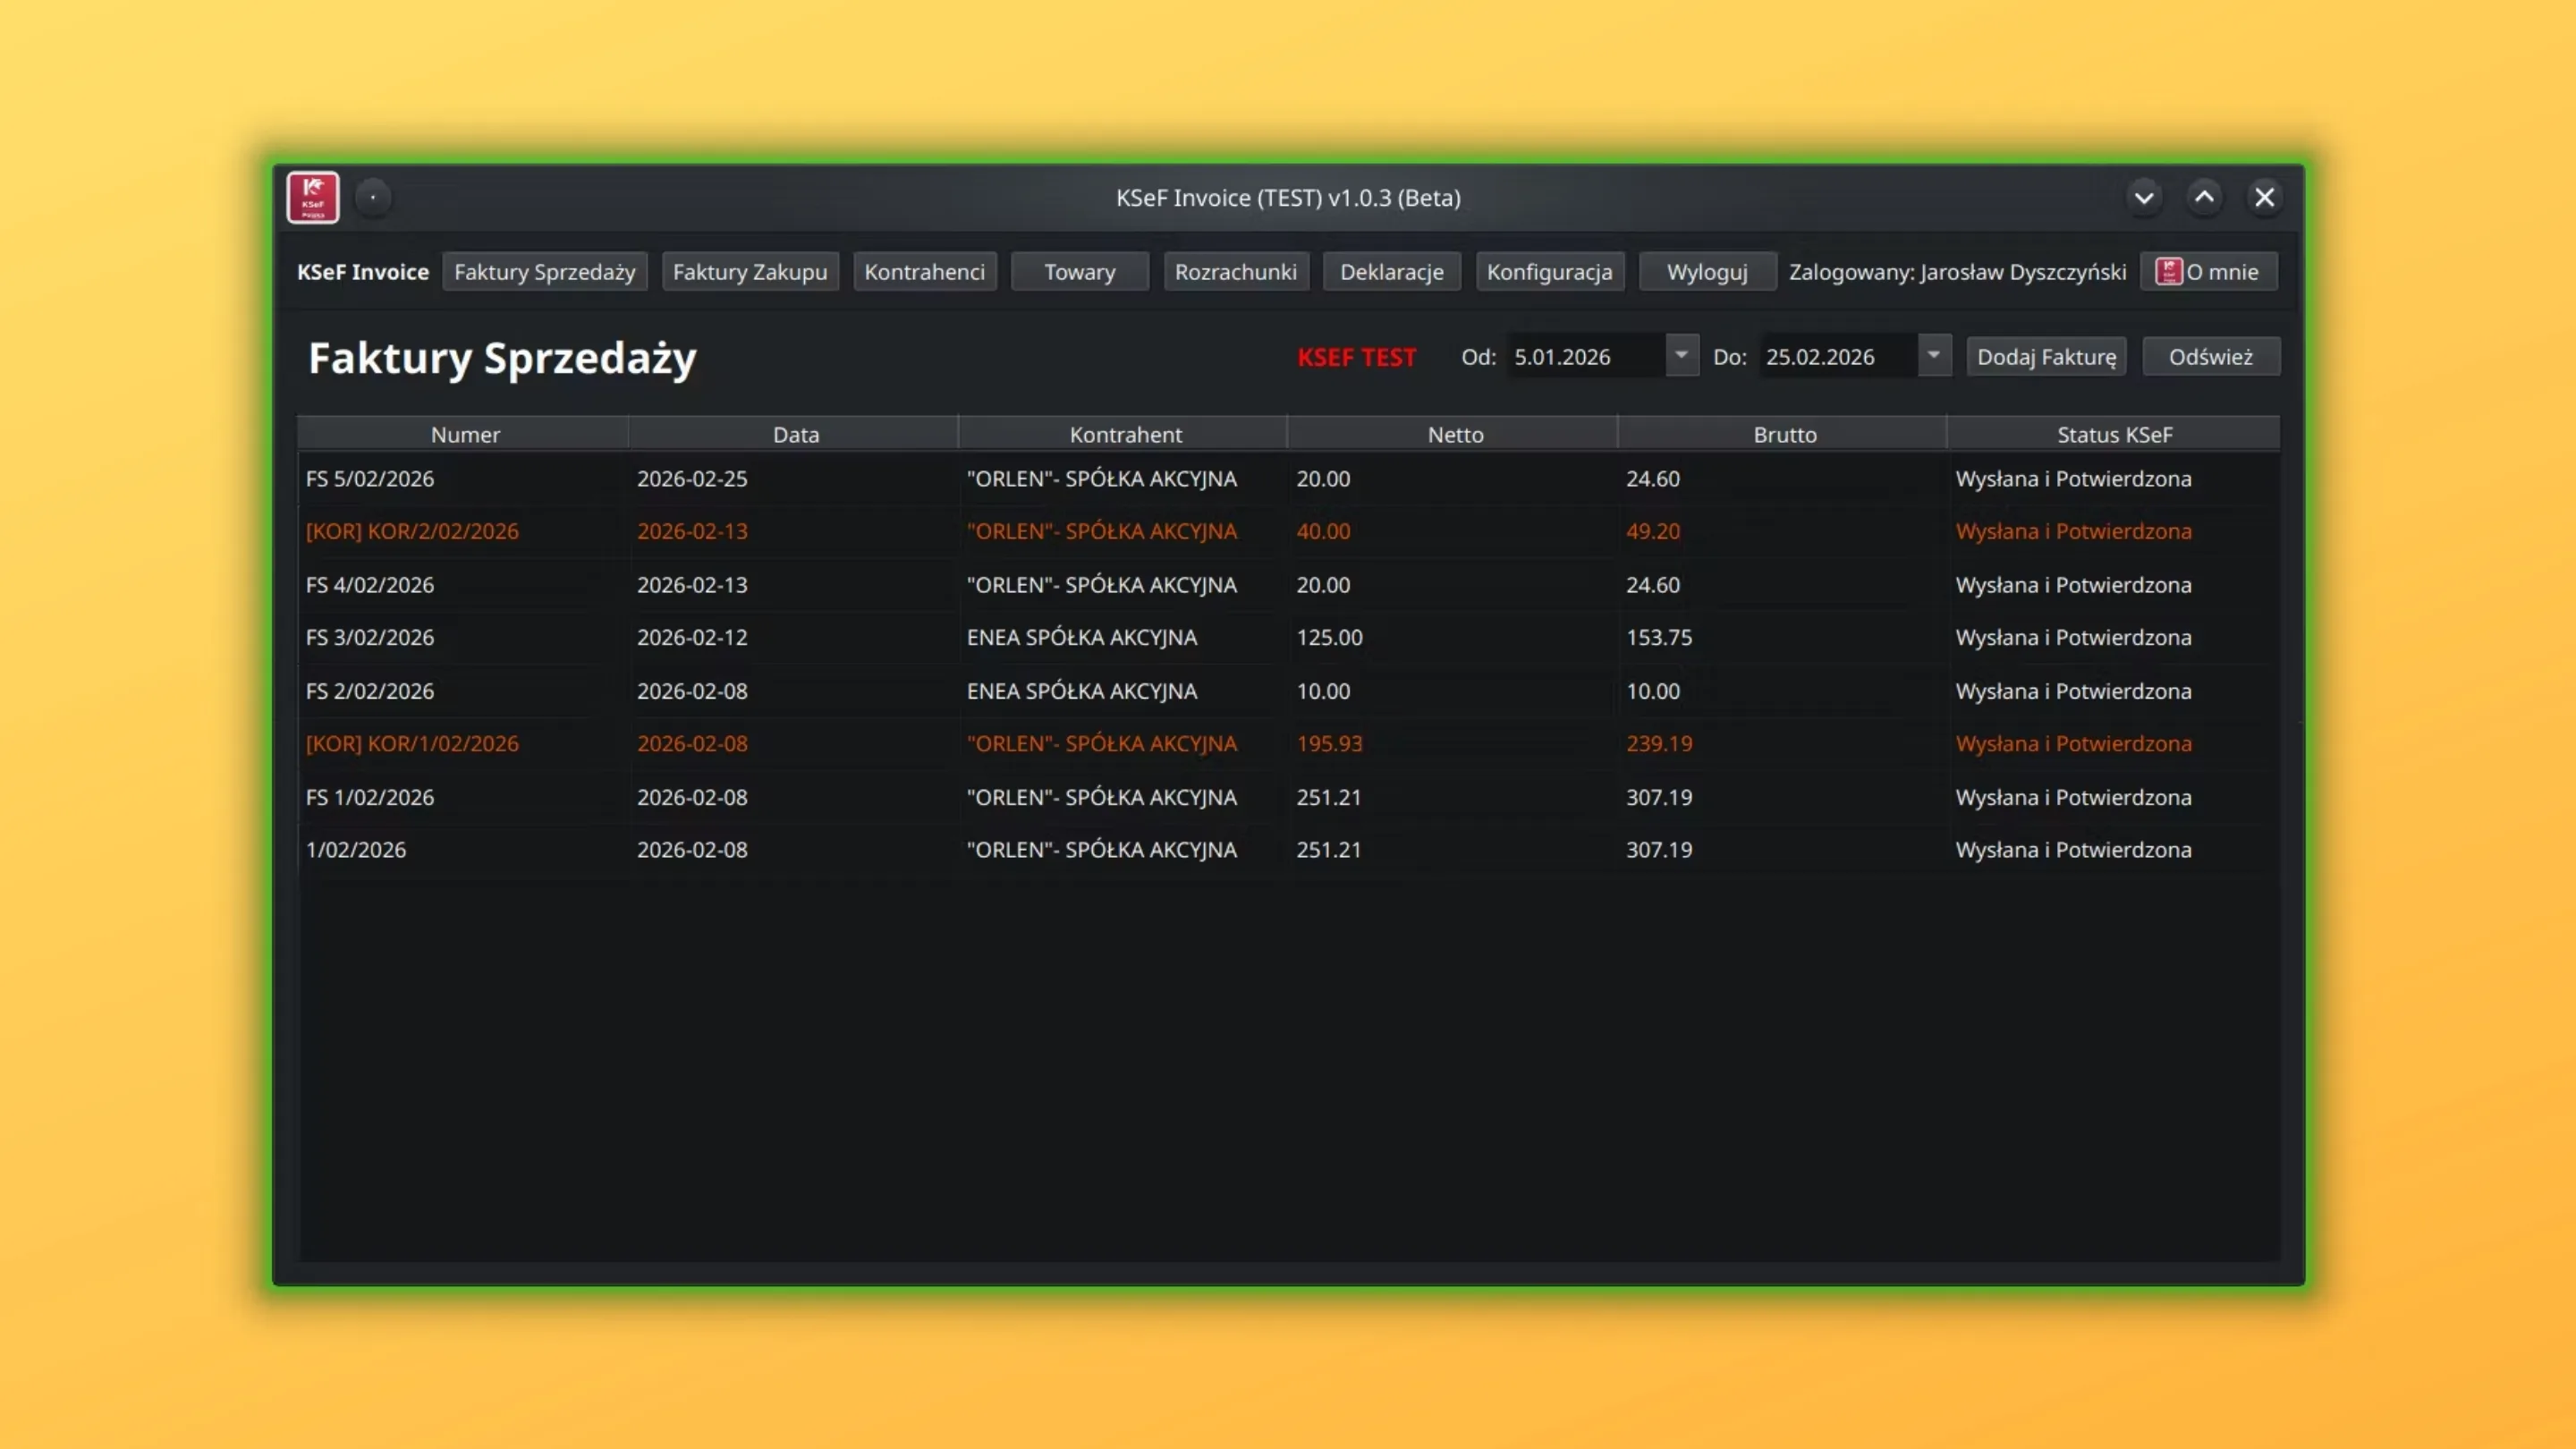Click the KSeF logo icon in the title bar

point(313,196)
